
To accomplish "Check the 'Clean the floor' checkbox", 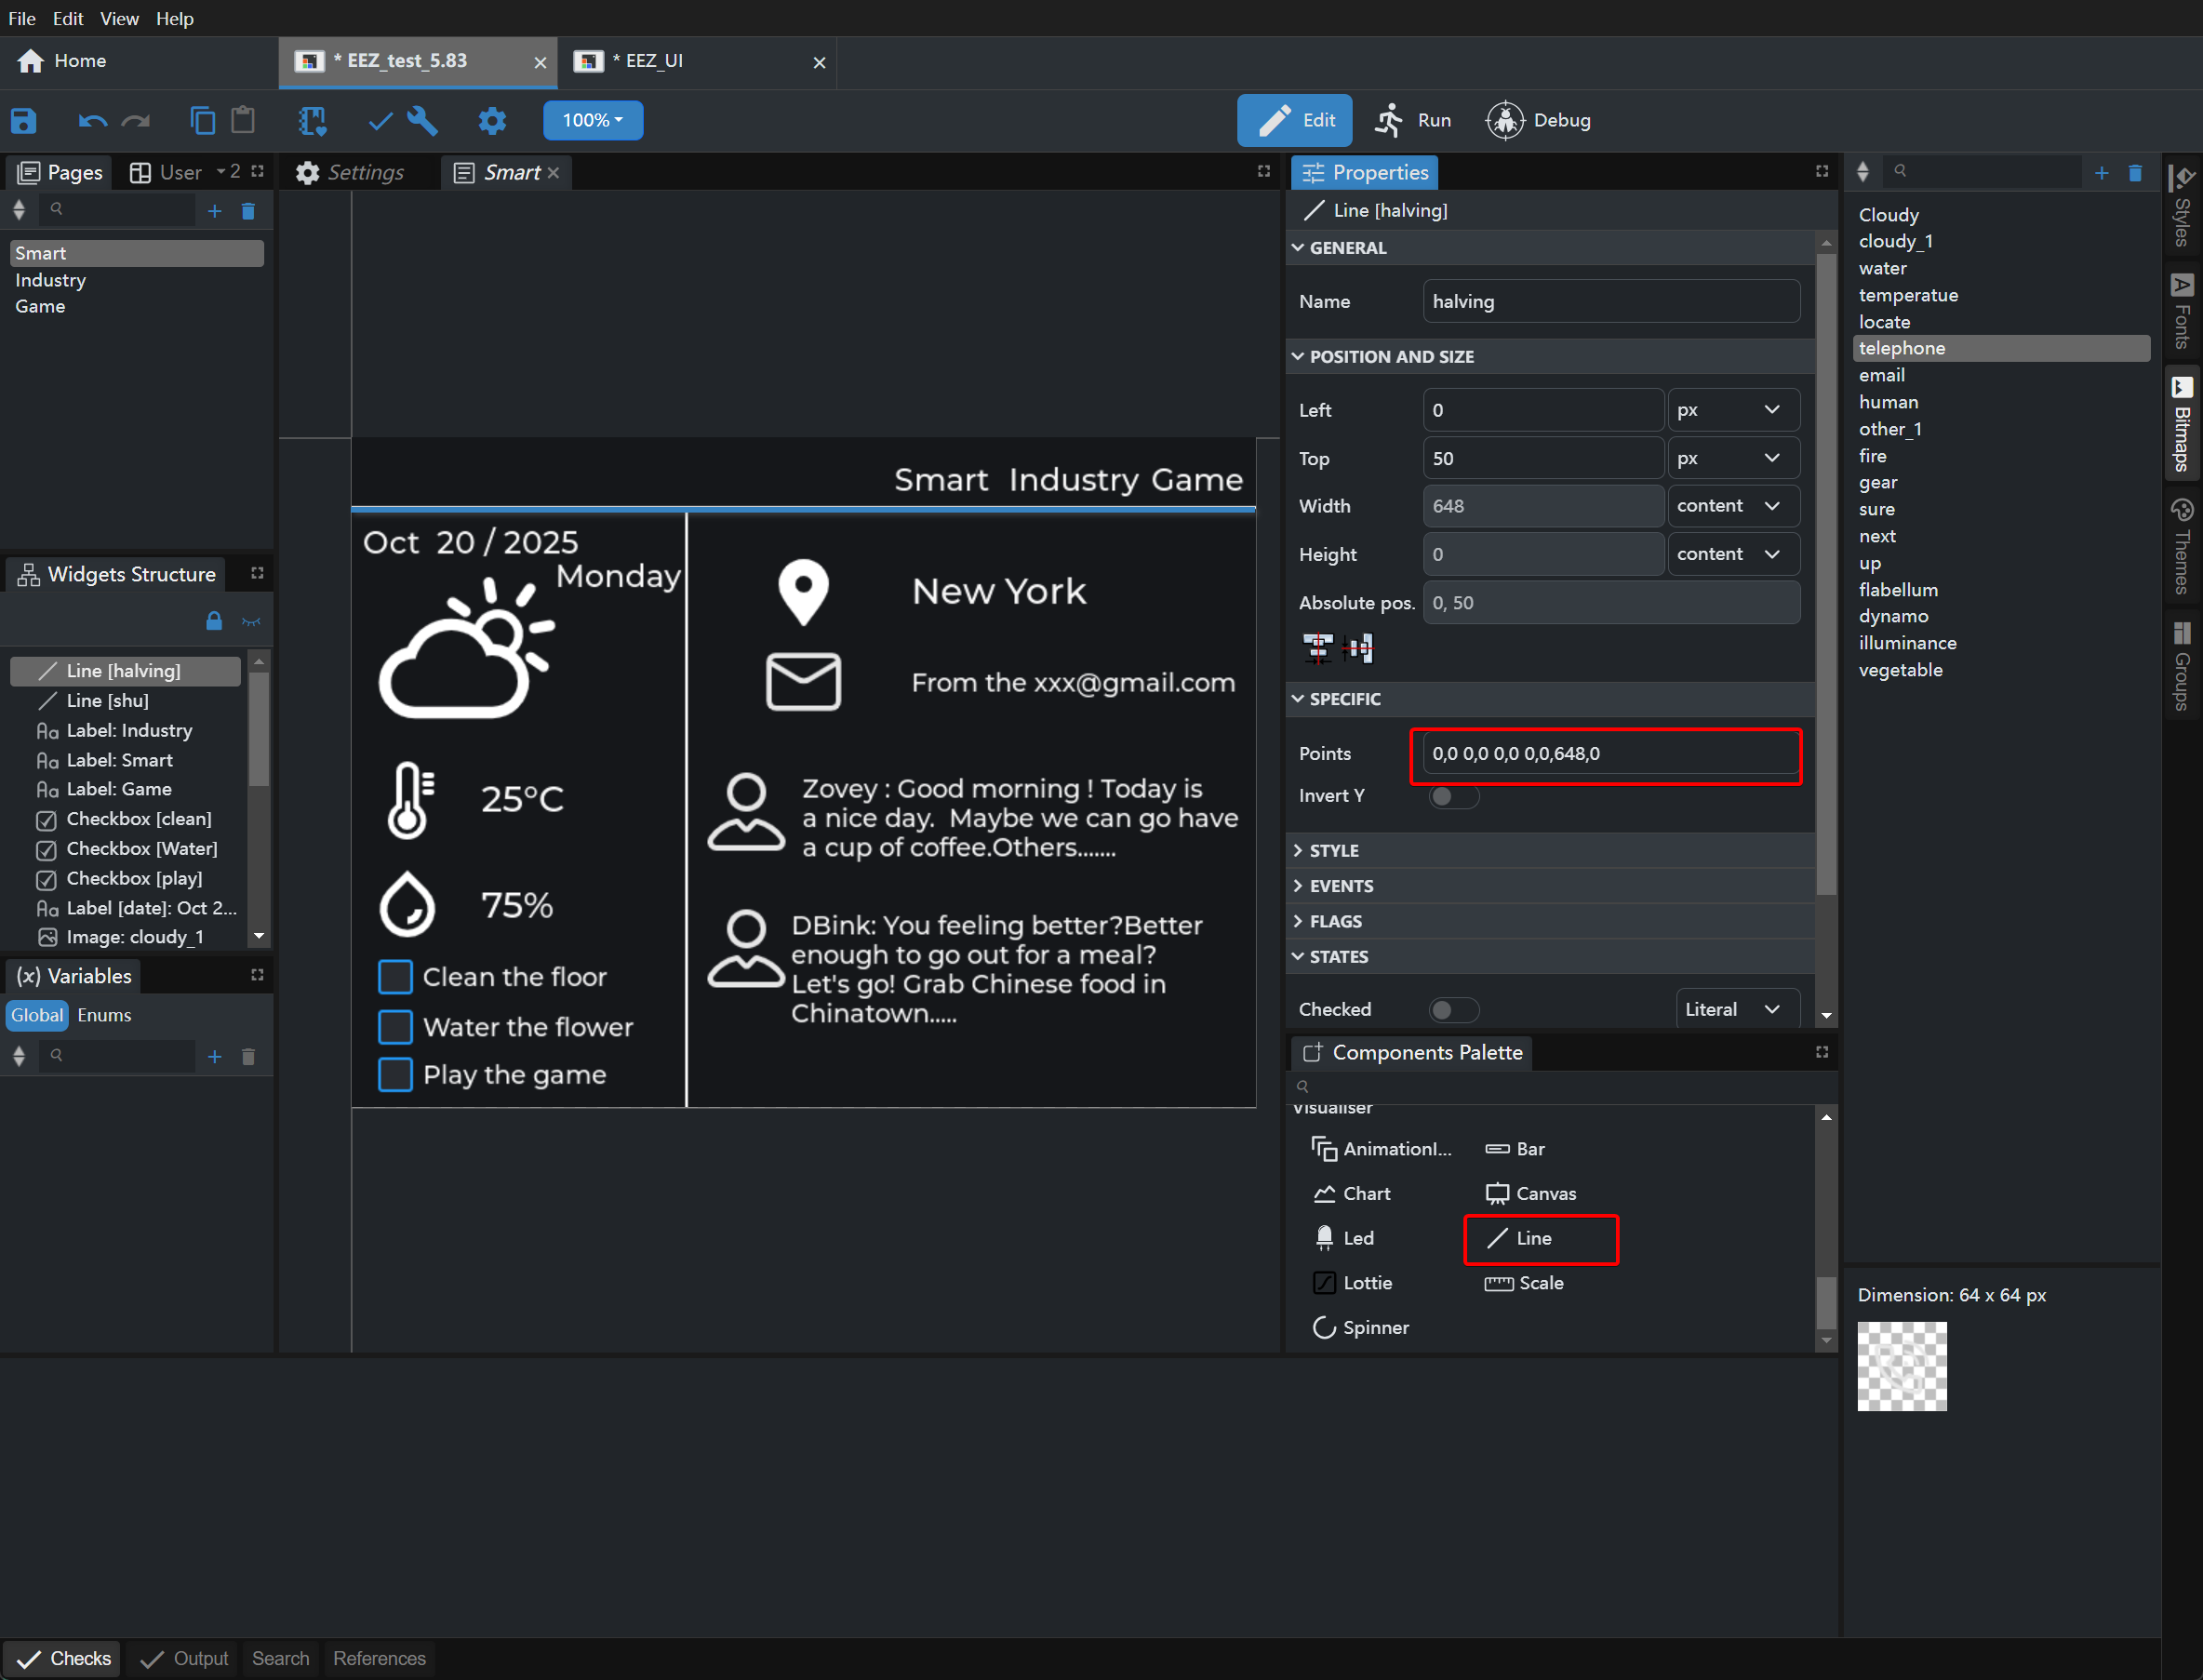I will [x=396, y=977].
